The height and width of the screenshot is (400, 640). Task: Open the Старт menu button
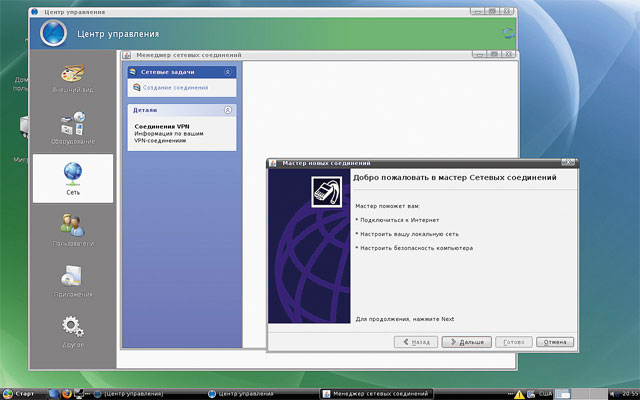[x=19, y=394]
